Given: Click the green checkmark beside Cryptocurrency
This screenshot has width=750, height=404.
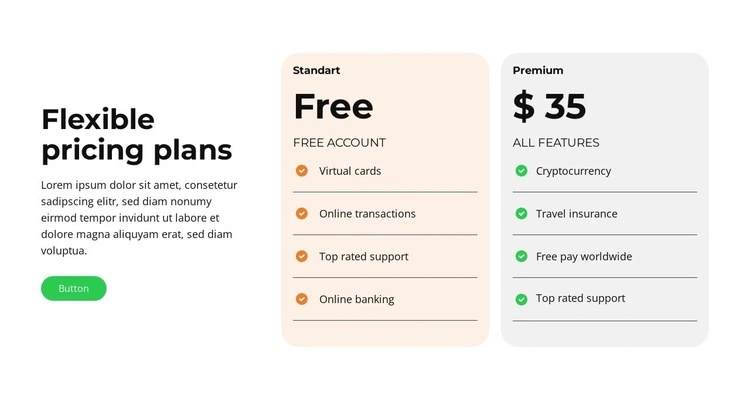Looking at the screenshot, I should (x=521, y=171).
